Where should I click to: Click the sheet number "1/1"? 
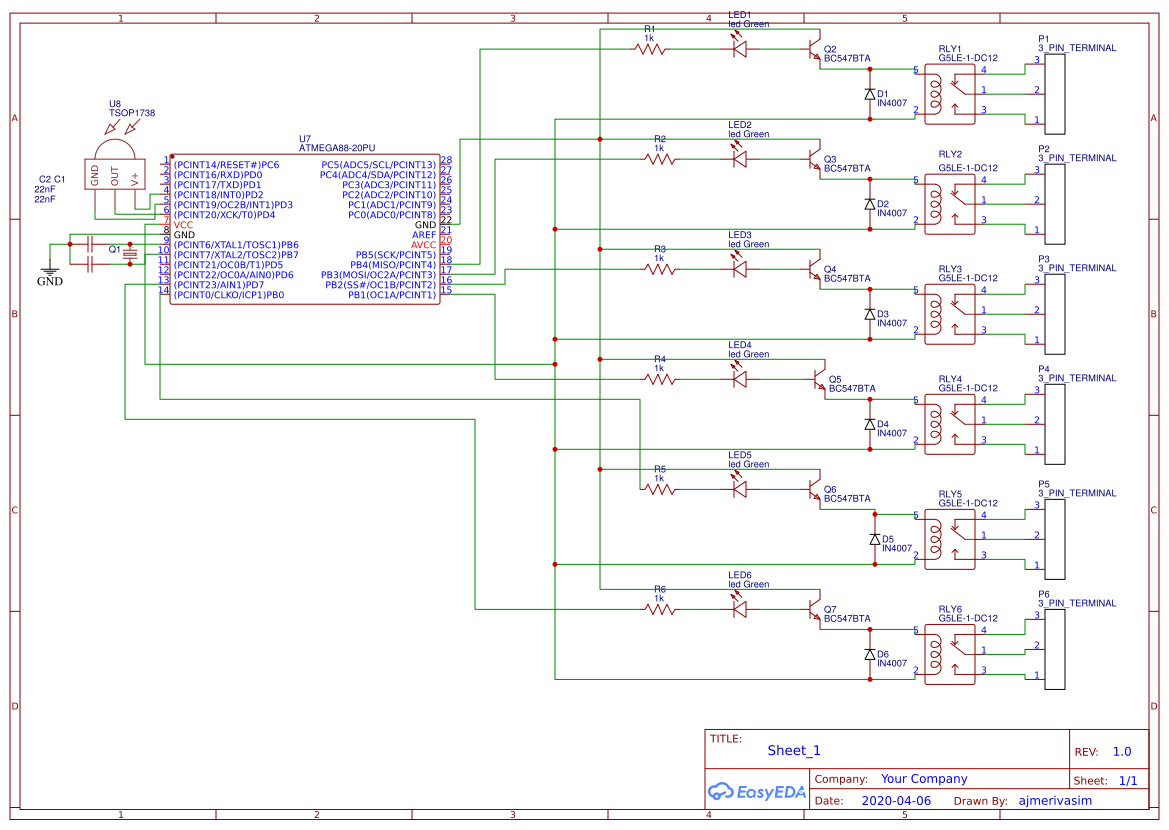pyautogui.click(x=1128, y=781)
